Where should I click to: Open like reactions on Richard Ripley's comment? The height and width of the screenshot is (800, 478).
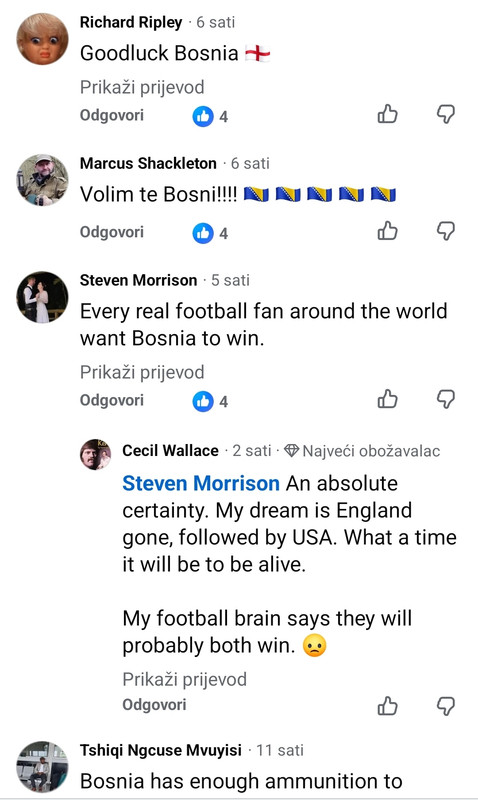click(210, 116)
